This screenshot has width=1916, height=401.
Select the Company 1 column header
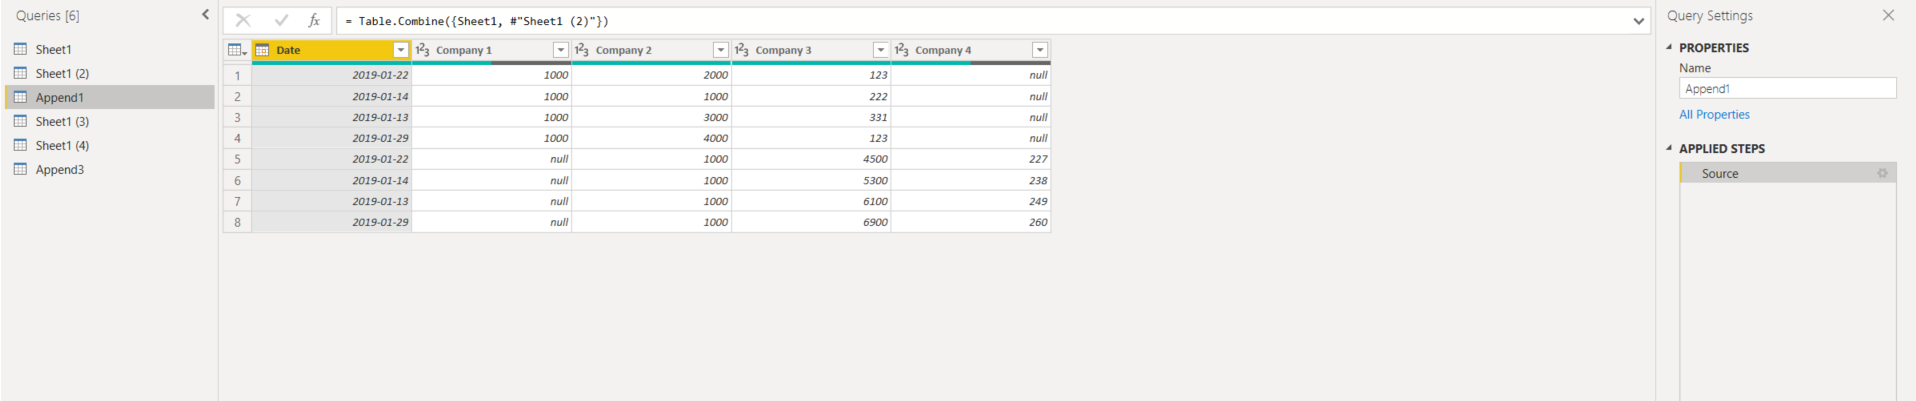point(491,50)
